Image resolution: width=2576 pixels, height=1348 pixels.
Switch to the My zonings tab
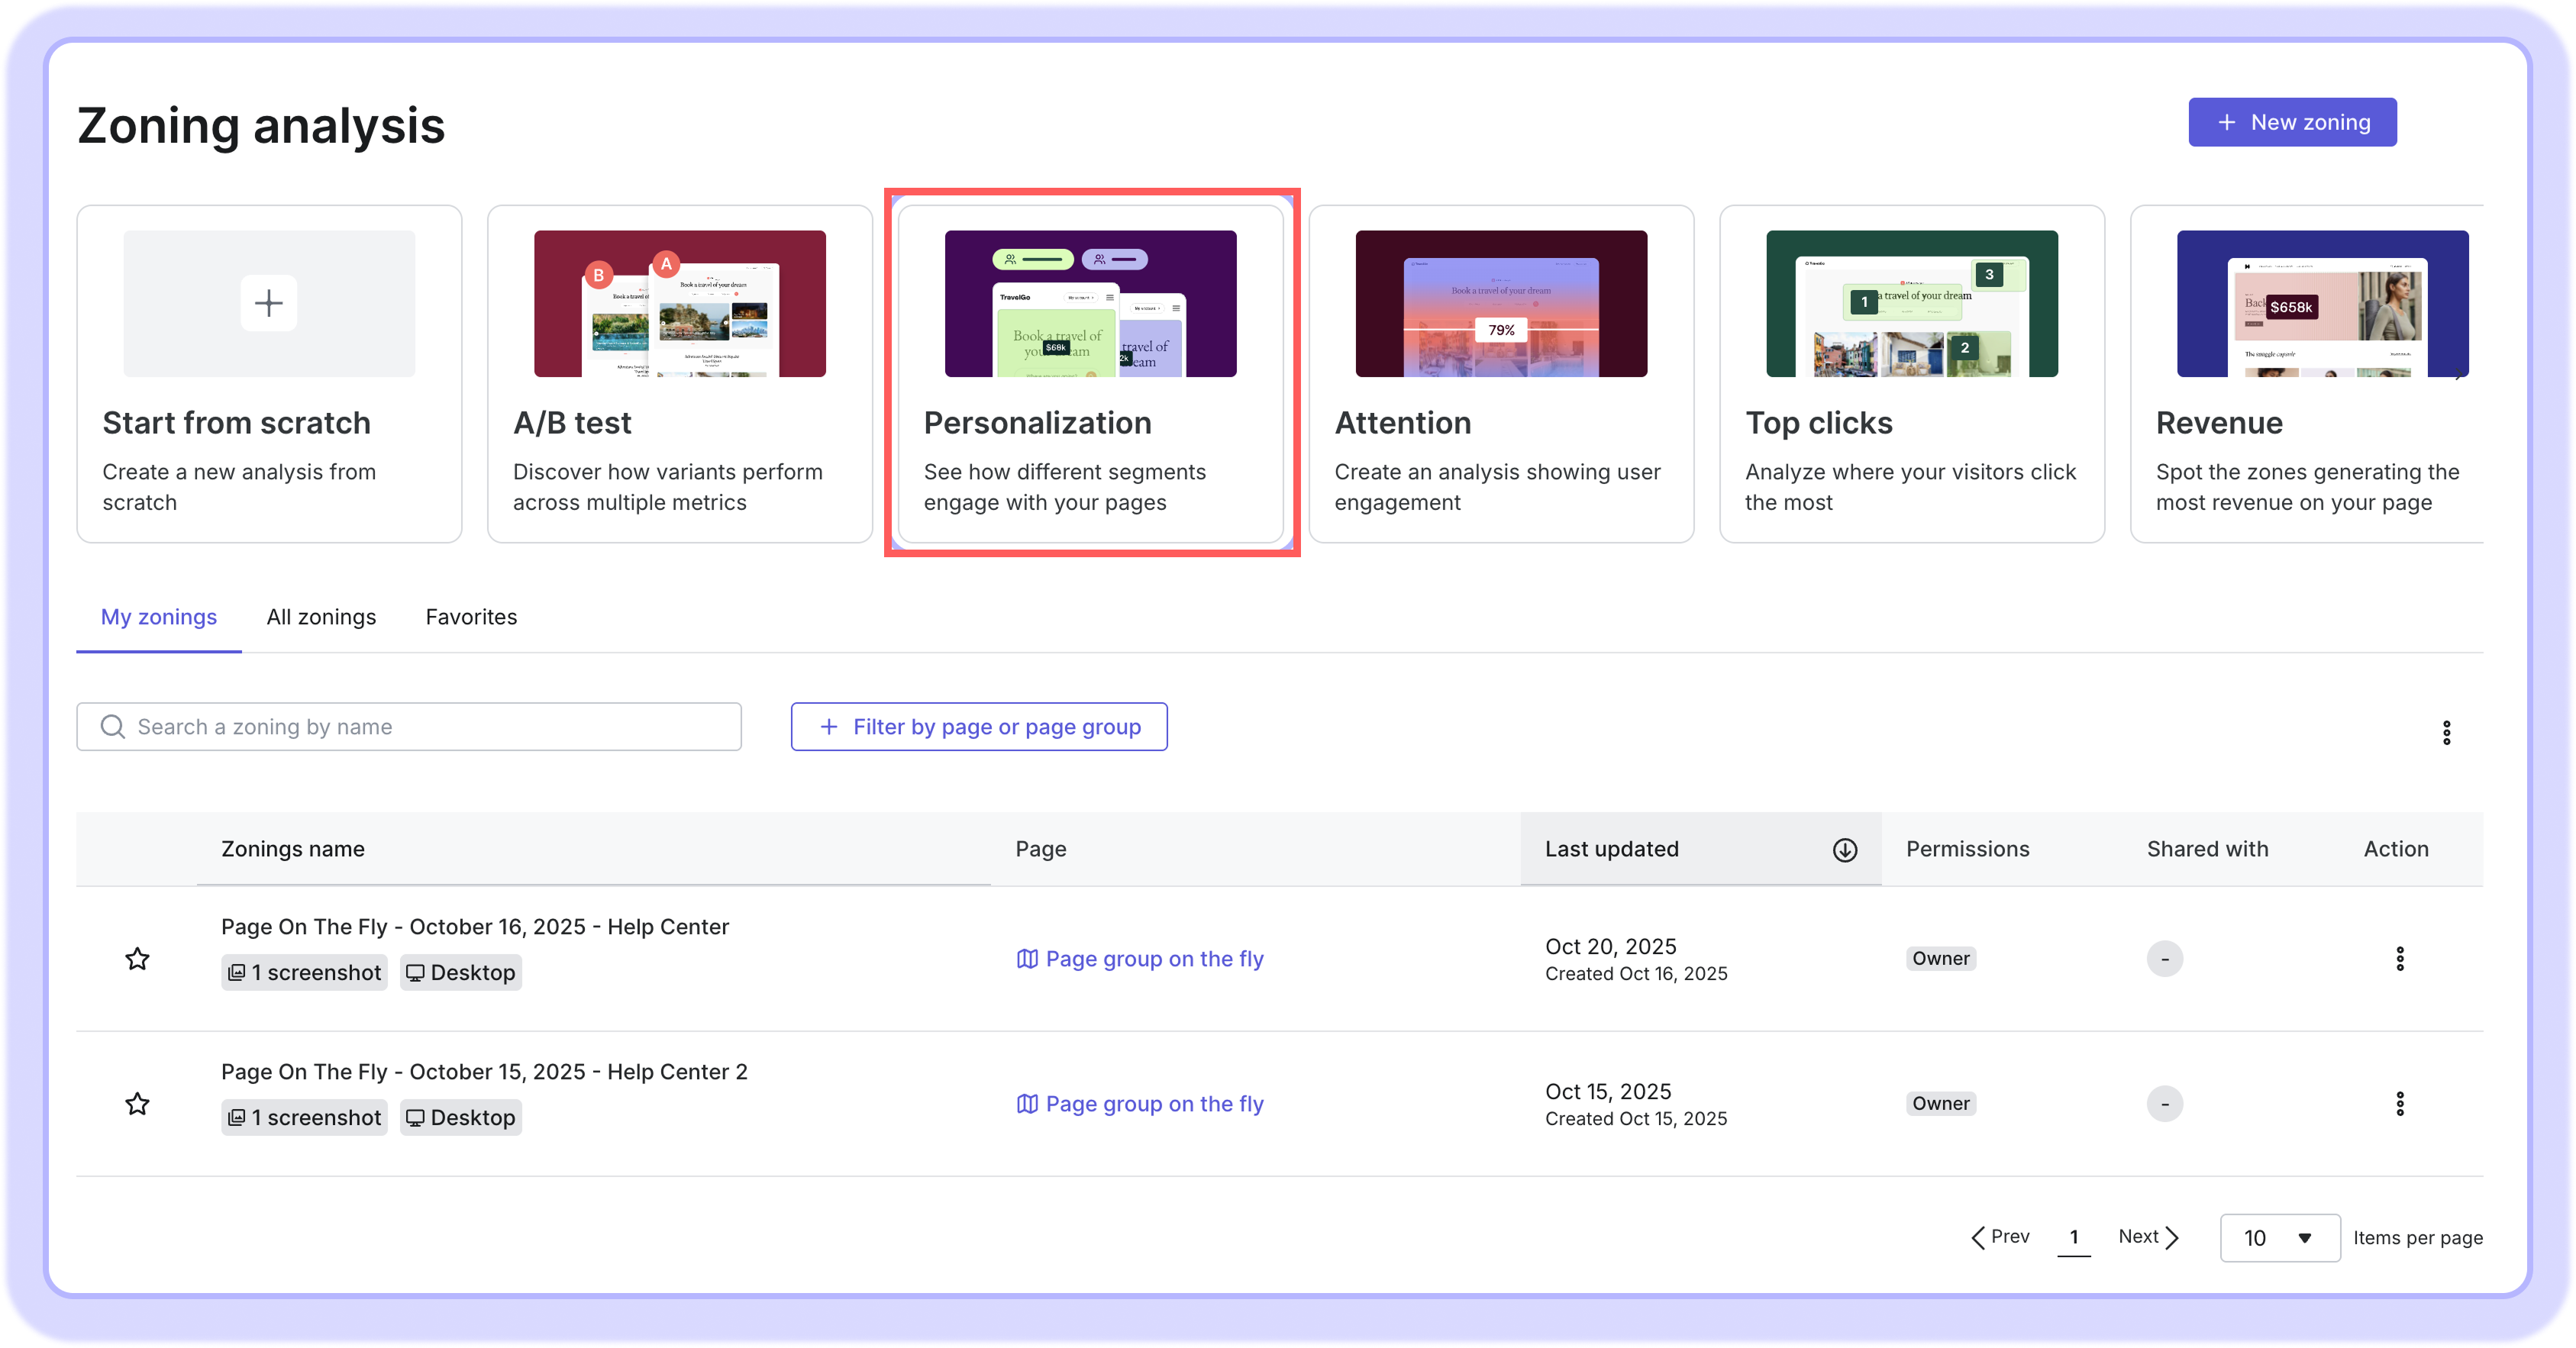pyautogui.click(x=159, y=617)
